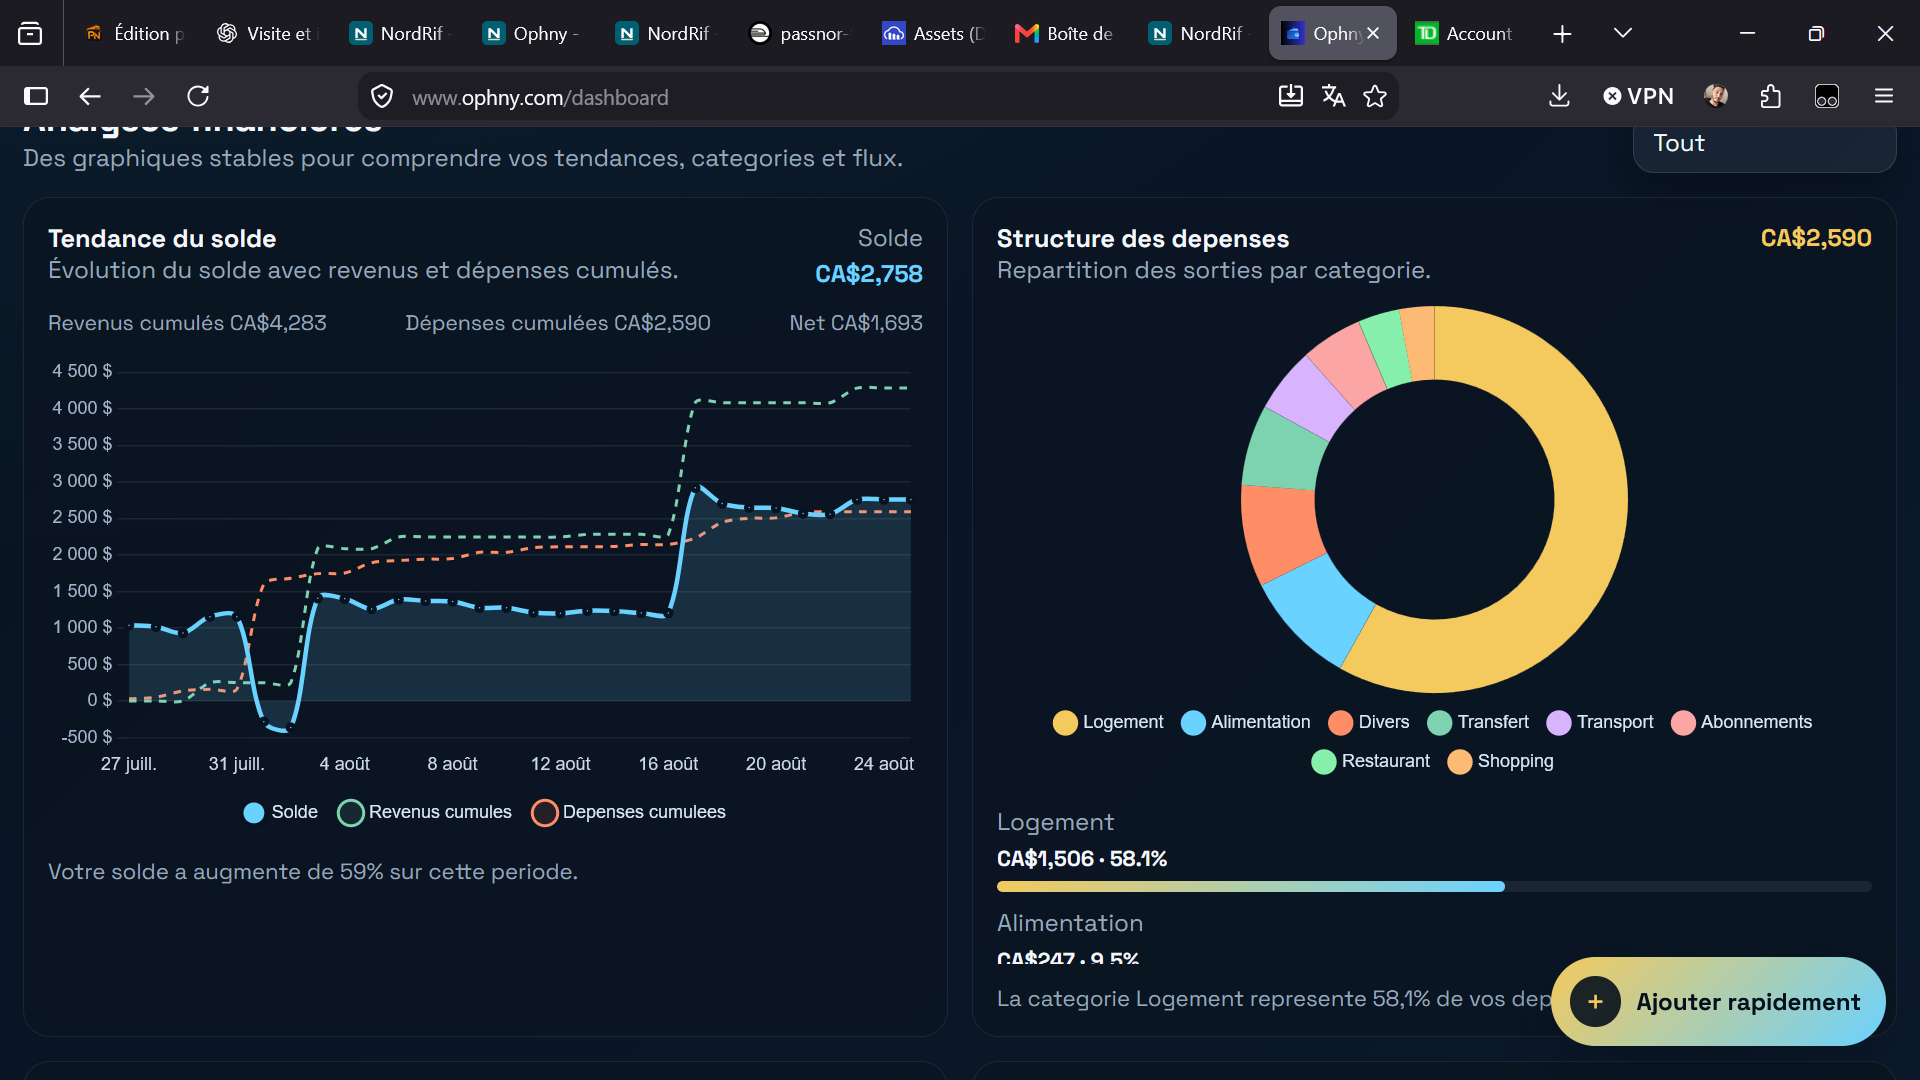Viewport: 1920px width, 1080px height.
Task: Open the Tout period dropdown
Action: (1764, 144)
